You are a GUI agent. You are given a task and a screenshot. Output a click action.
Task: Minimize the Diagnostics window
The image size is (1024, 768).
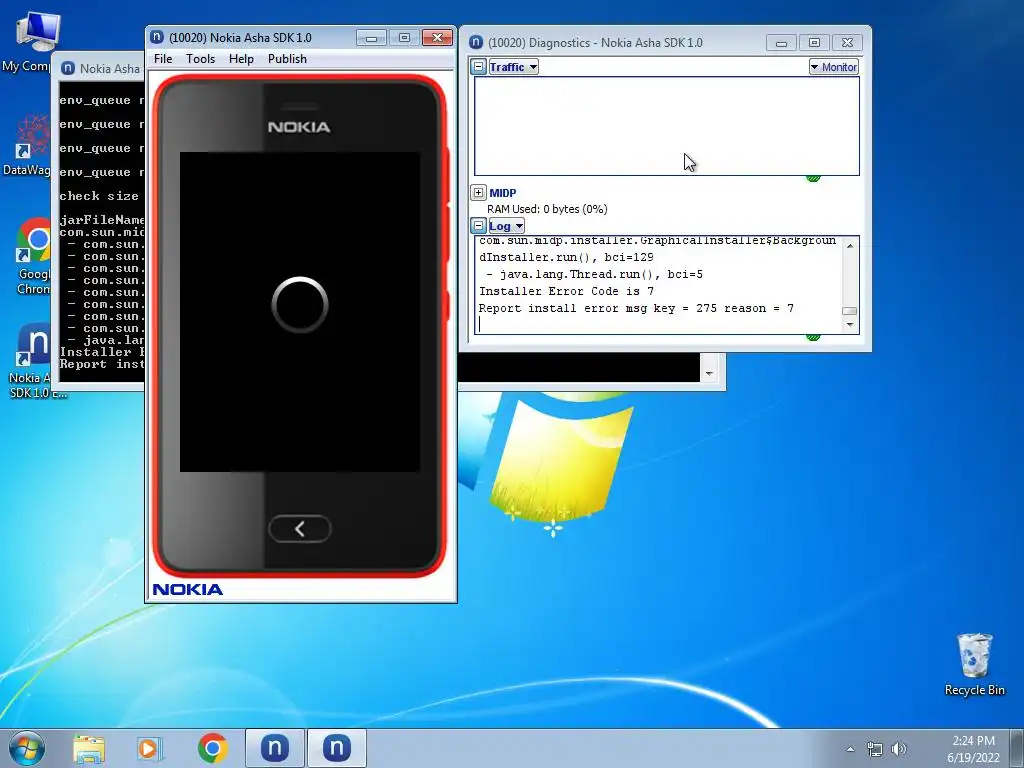tap(781, 43)
